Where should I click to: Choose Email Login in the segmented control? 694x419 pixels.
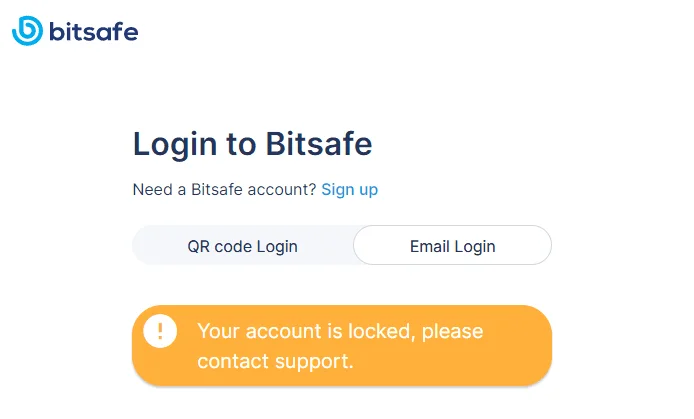click(452, 246)
